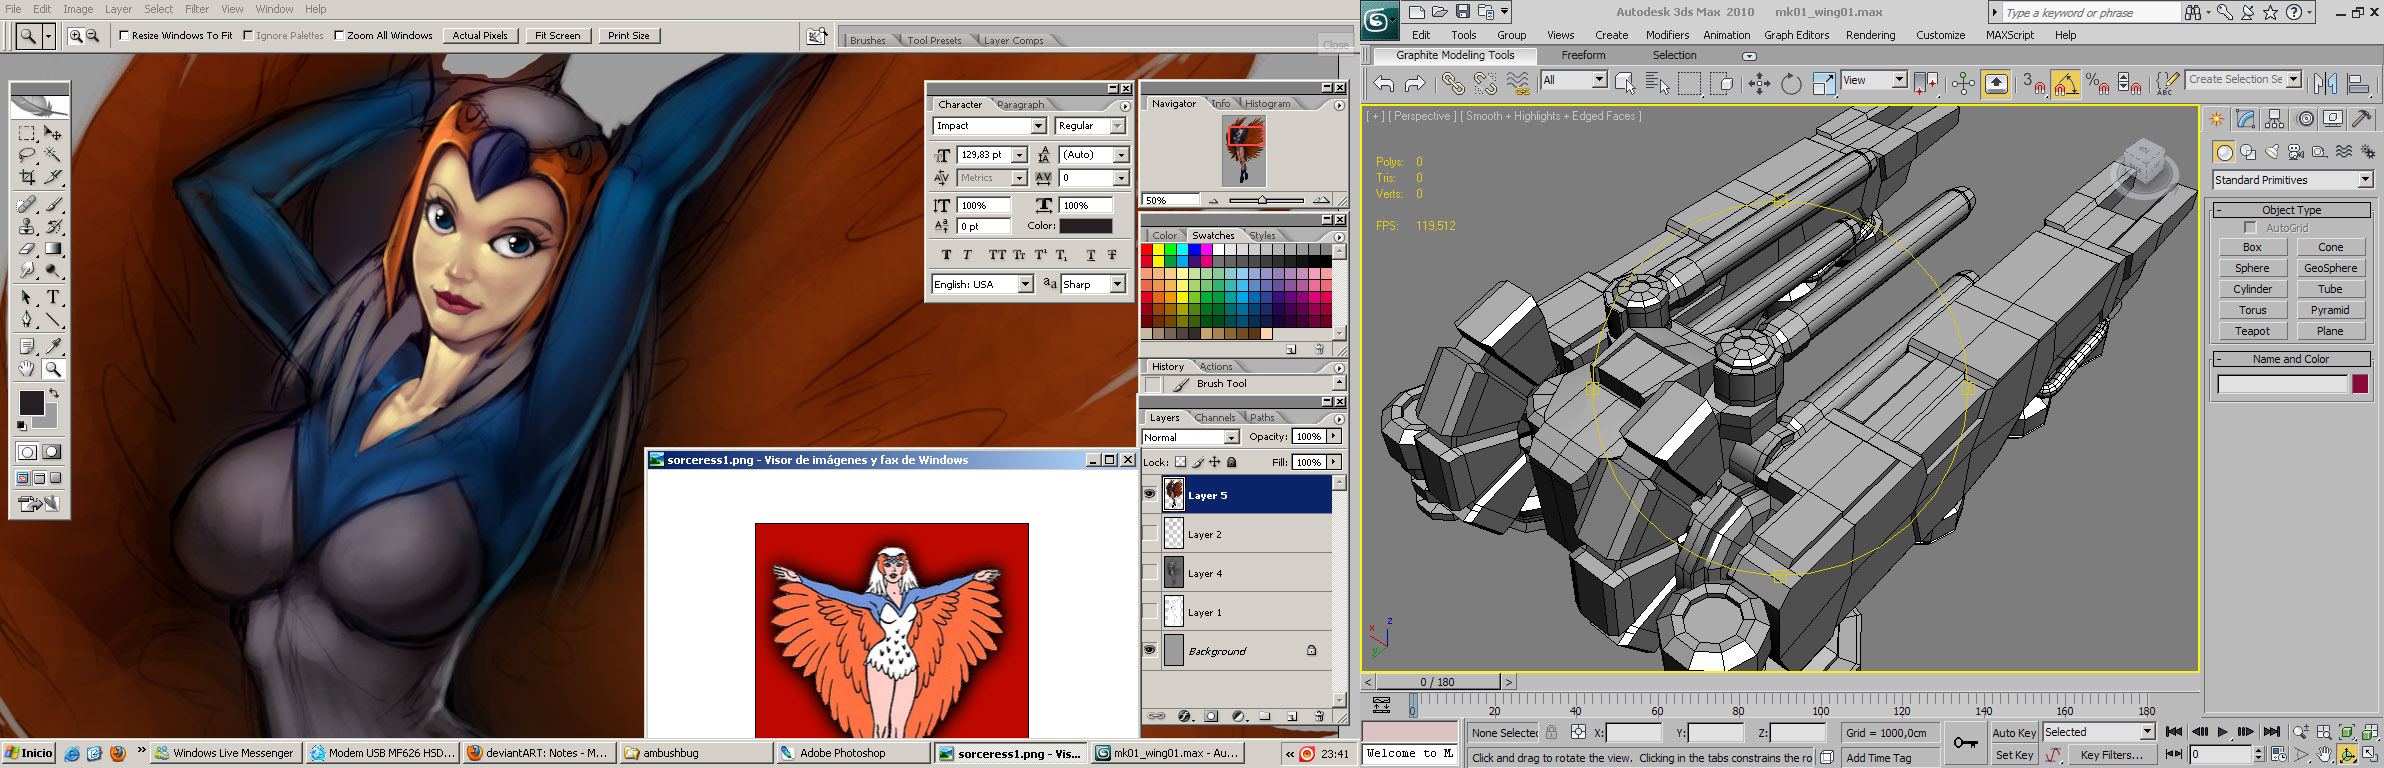Select the Eyedropper tool
Viewport: 2384px width, 768px height.
click(53, 346)
